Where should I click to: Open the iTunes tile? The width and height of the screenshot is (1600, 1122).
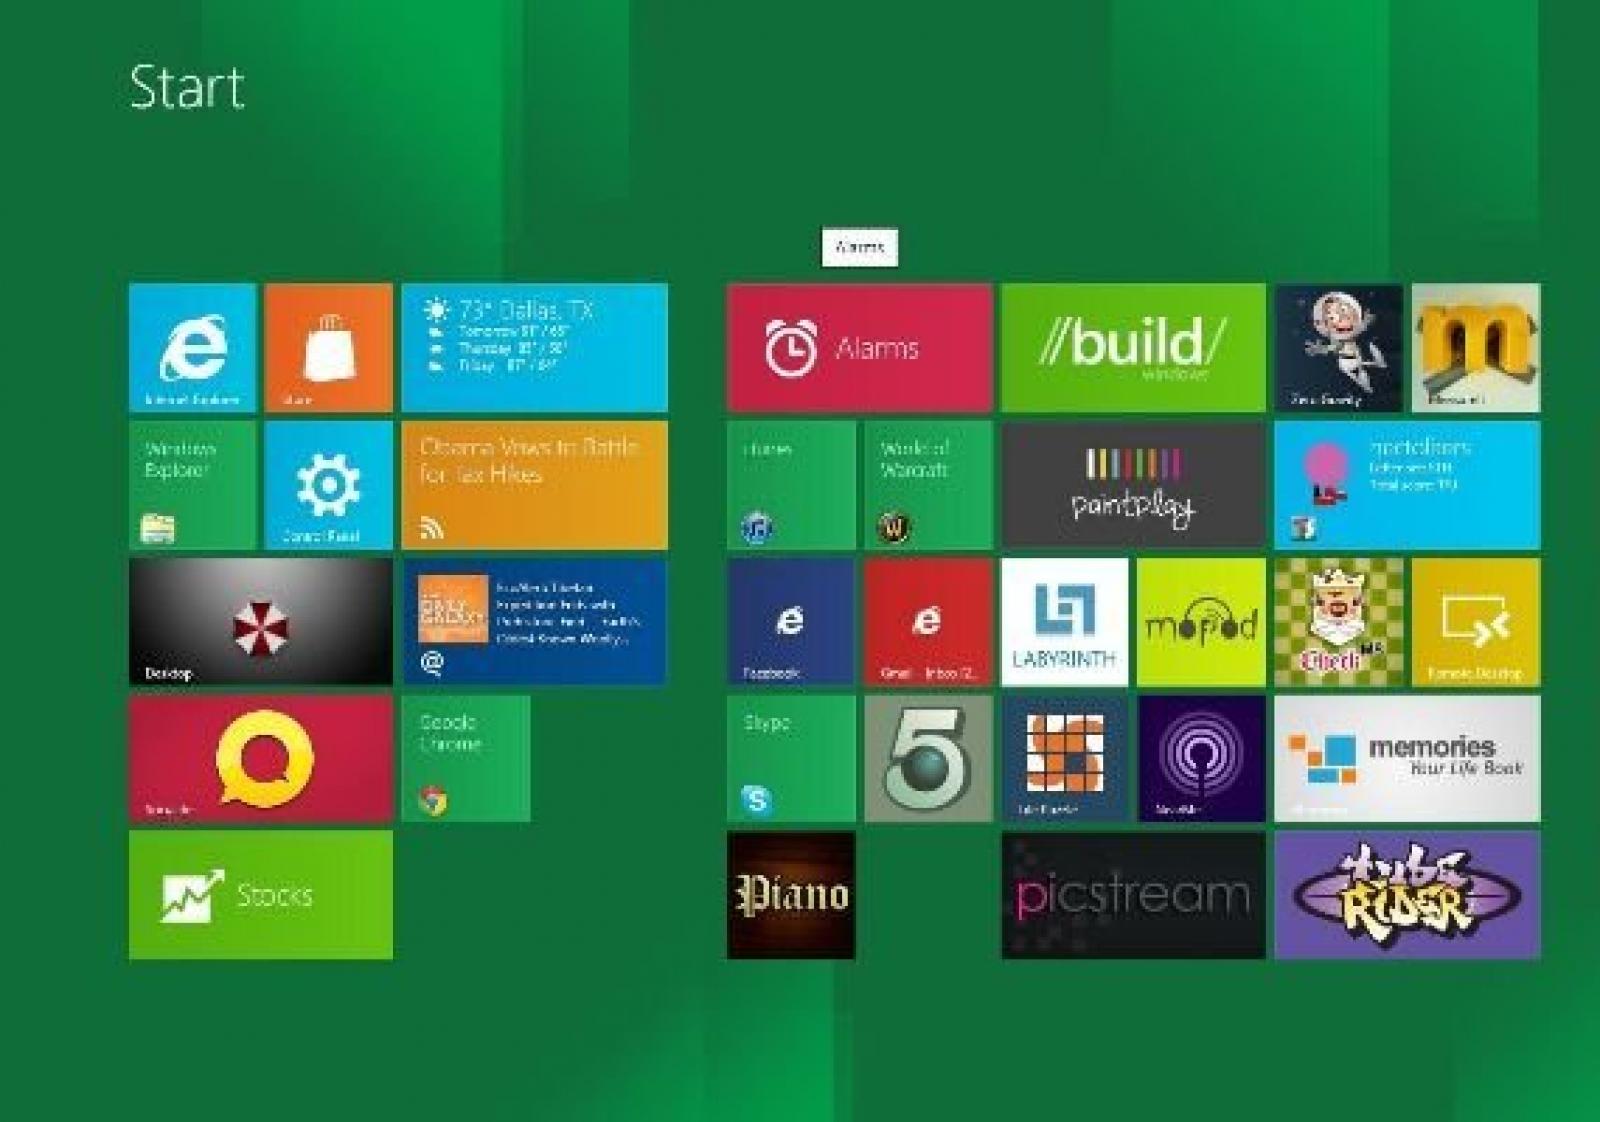[x=790, y=485]
